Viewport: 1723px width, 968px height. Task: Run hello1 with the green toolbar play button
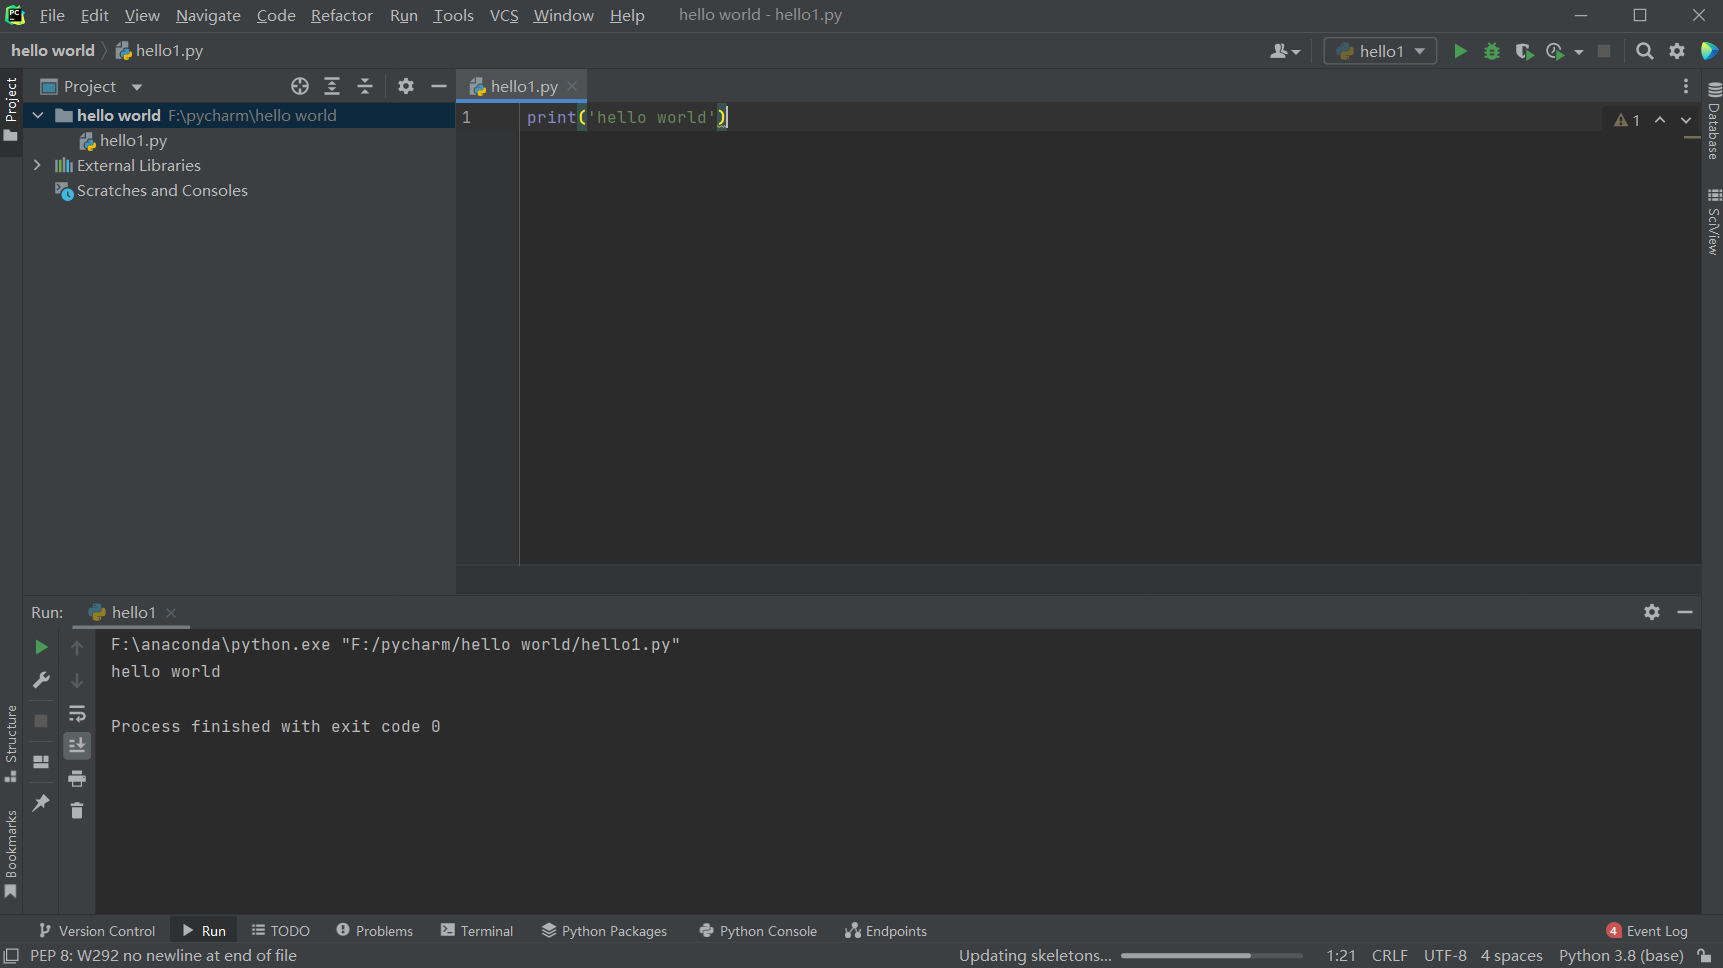(1460, 51)
